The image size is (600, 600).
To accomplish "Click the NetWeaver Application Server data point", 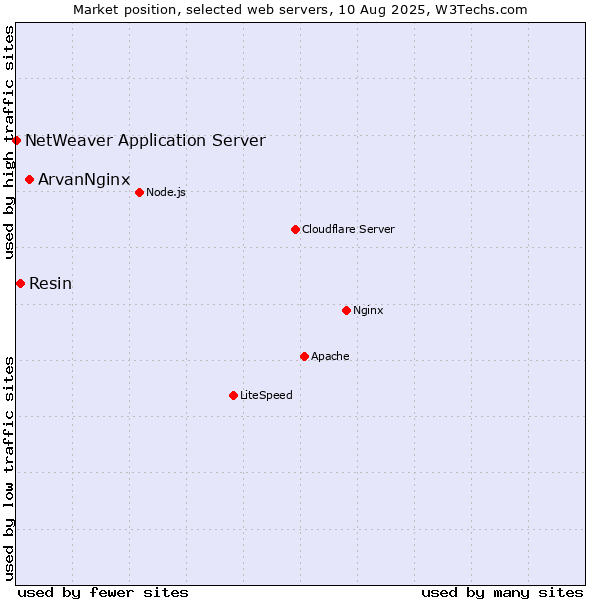I will (x=16, y=140).
